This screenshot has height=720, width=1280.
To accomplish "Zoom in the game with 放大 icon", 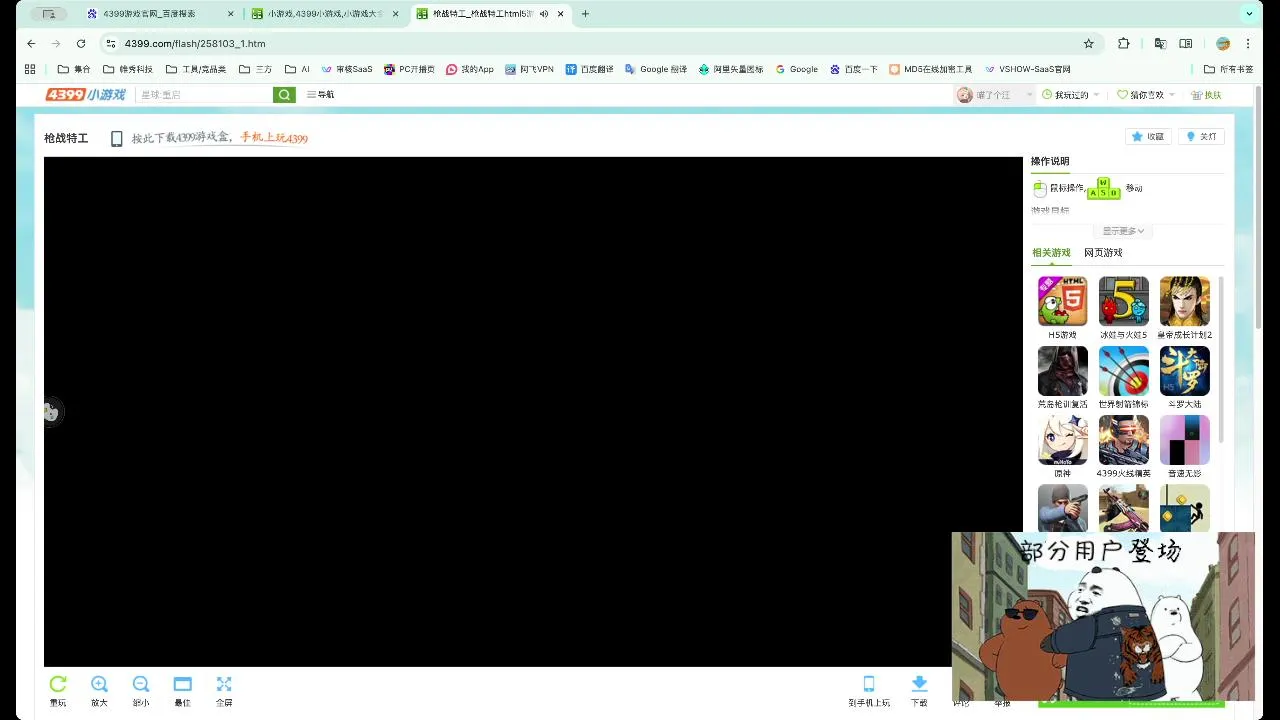I will [99, 684].
